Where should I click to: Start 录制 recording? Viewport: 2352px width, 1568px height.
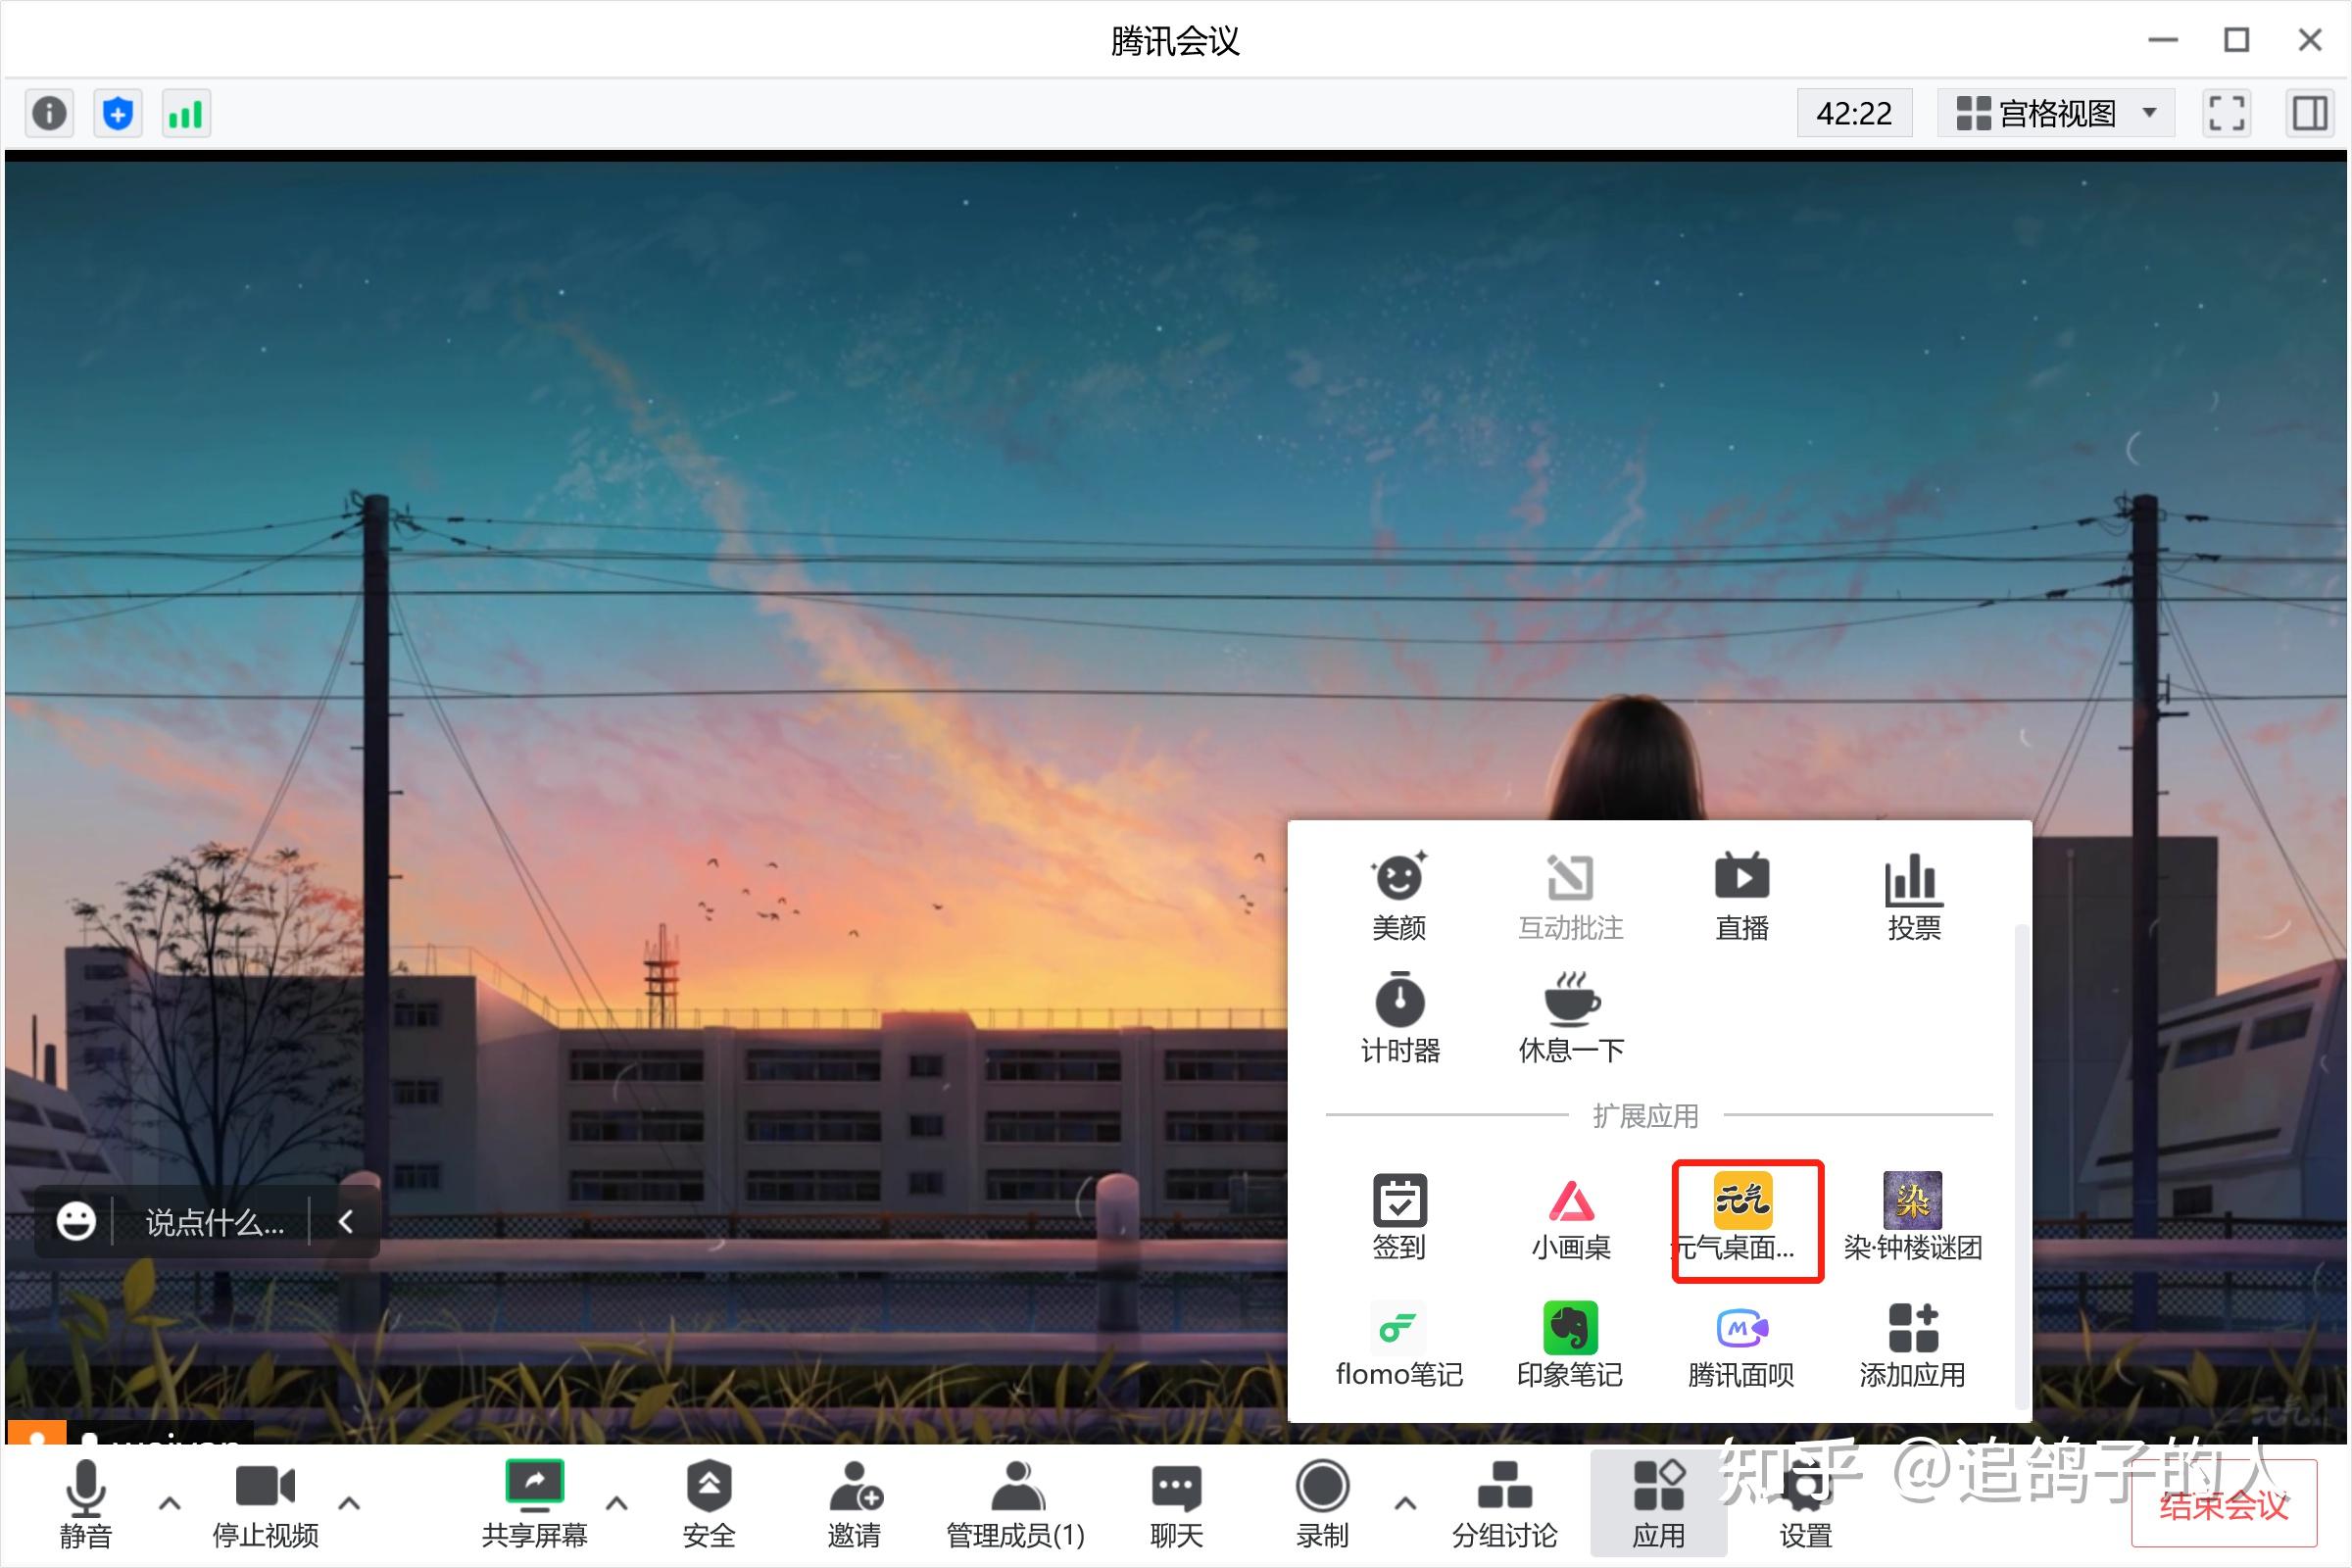[x=1322, y=1505]
